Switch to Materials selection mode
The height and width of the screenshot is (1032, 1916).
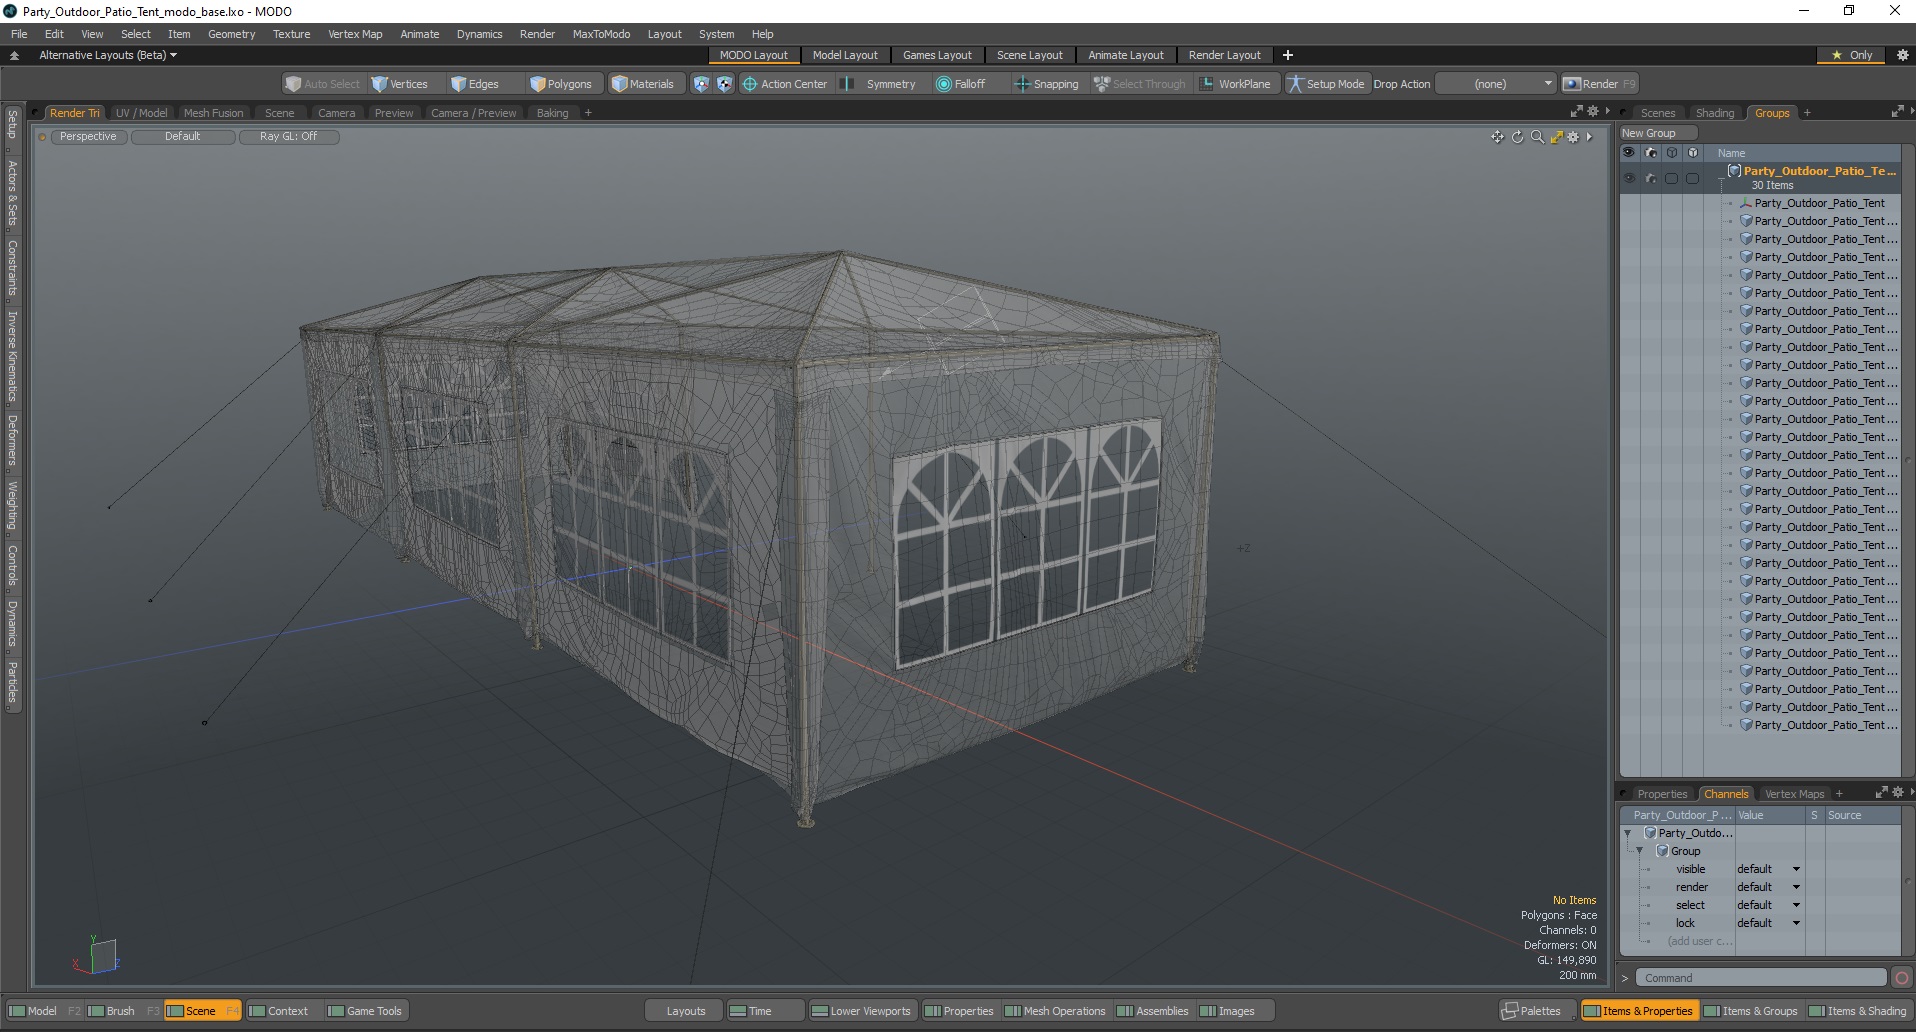(643, 84)
